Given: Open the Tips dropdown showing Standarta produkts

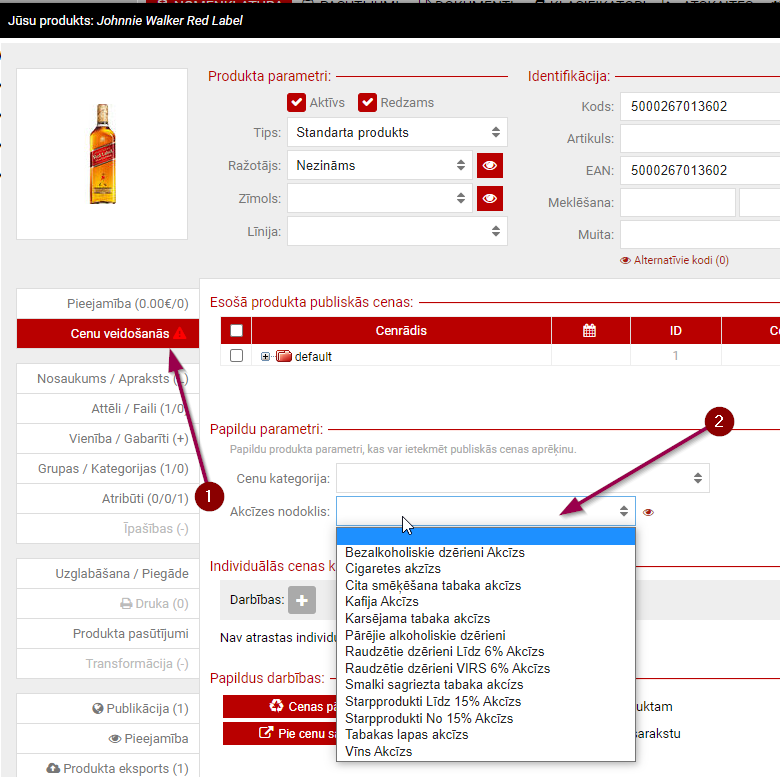Looking at the screenshot, I should tap(397, 132).
